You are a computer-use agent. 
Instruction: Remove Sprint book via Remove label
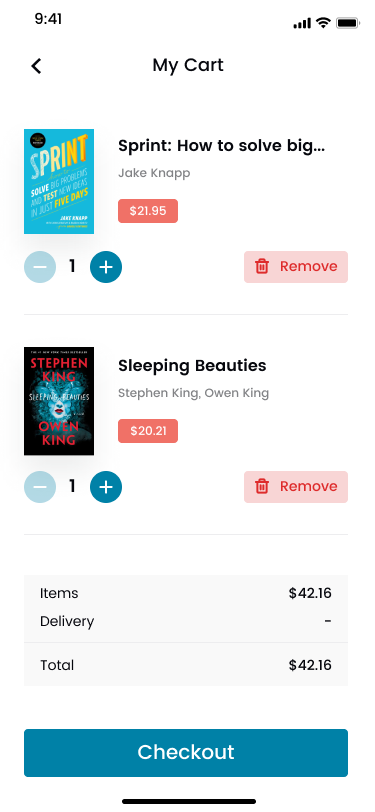pos(309,266)
